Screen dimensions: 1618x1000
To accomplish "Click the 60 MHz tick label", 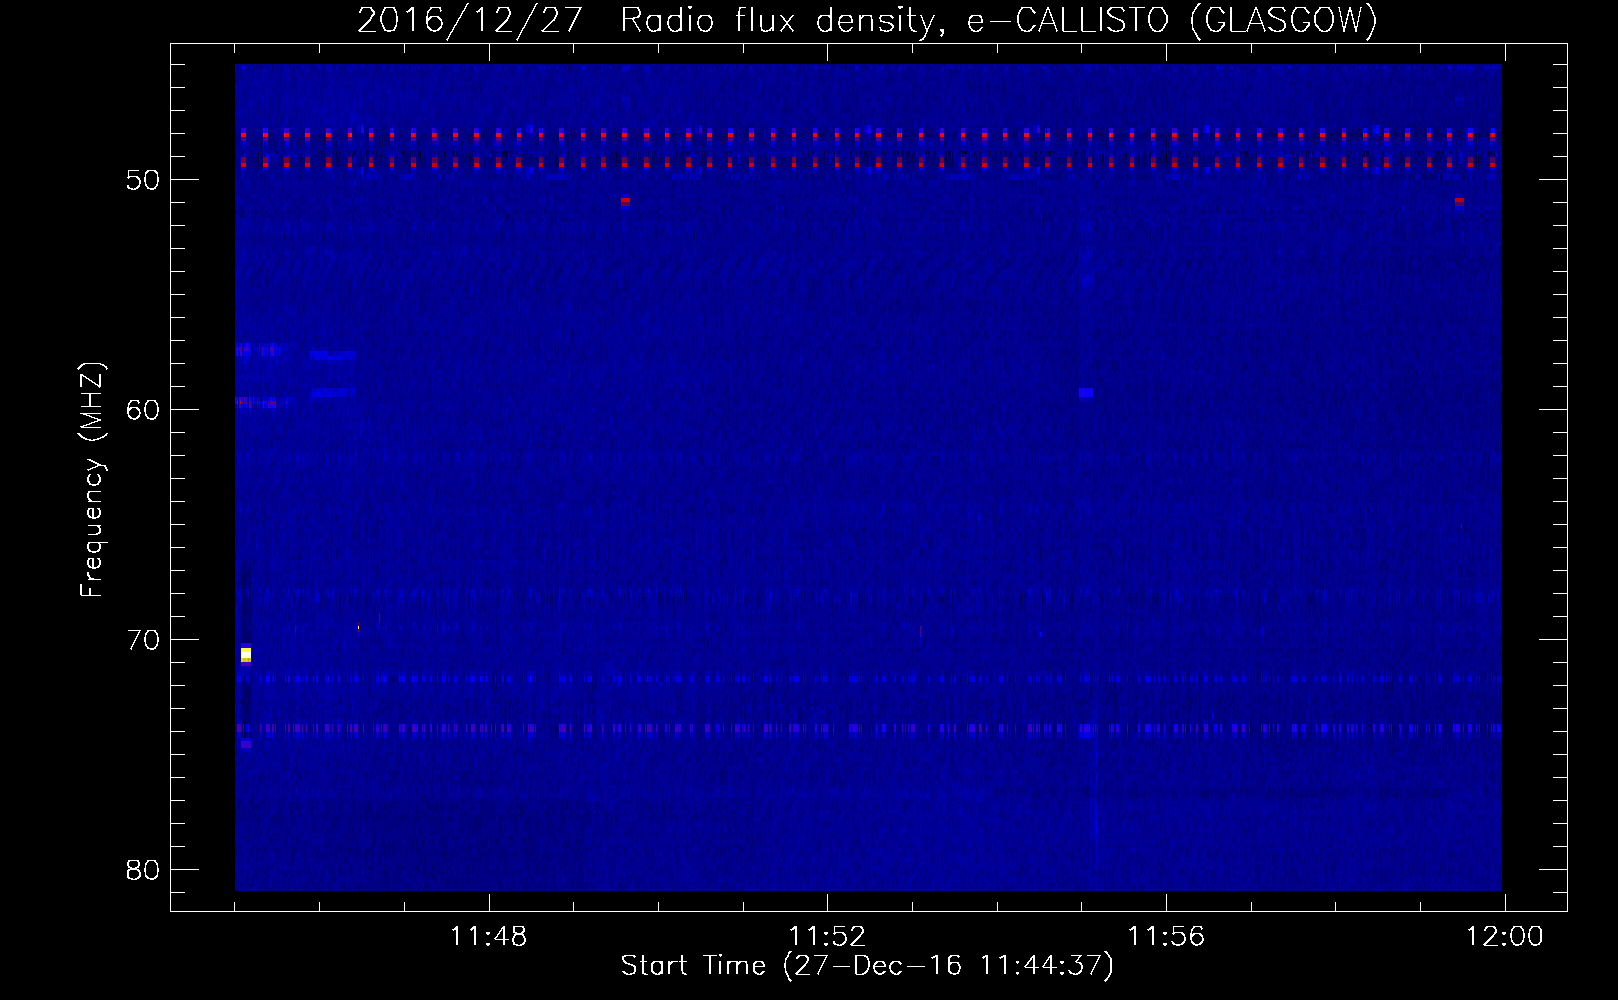I will 143,410.
